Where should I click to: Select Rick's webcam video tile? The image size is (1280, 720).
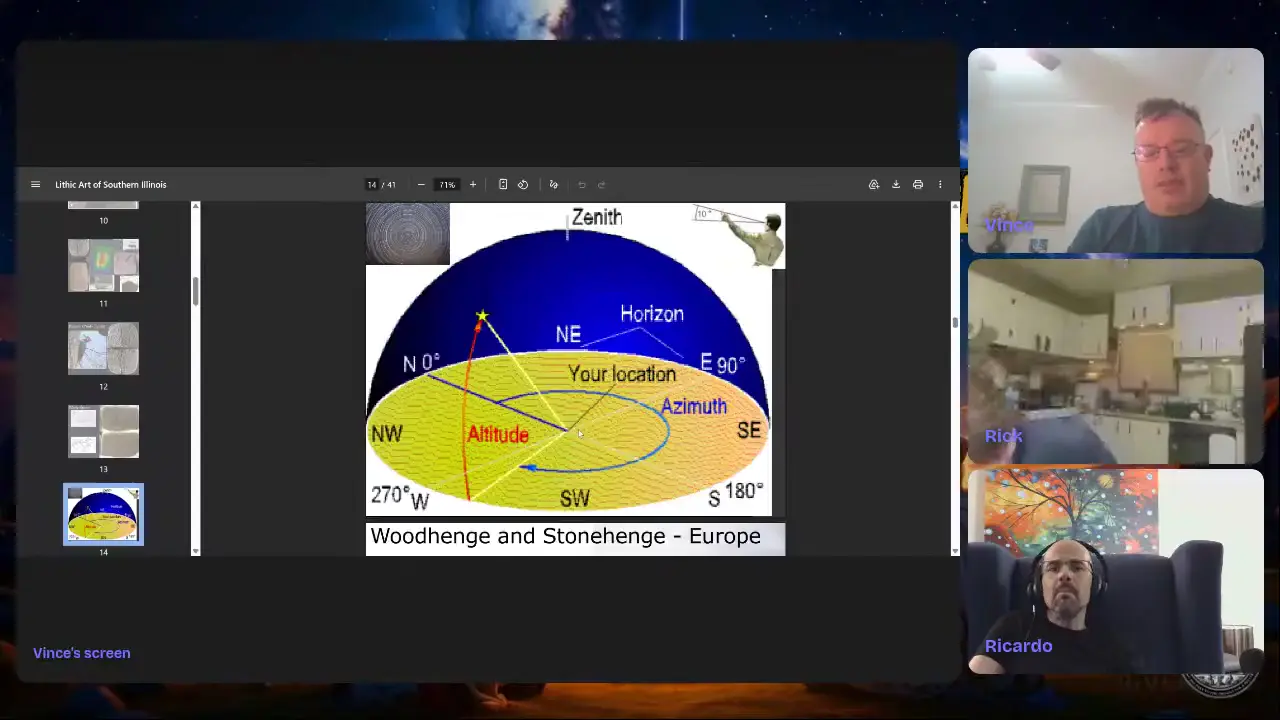coord(1116,362)
